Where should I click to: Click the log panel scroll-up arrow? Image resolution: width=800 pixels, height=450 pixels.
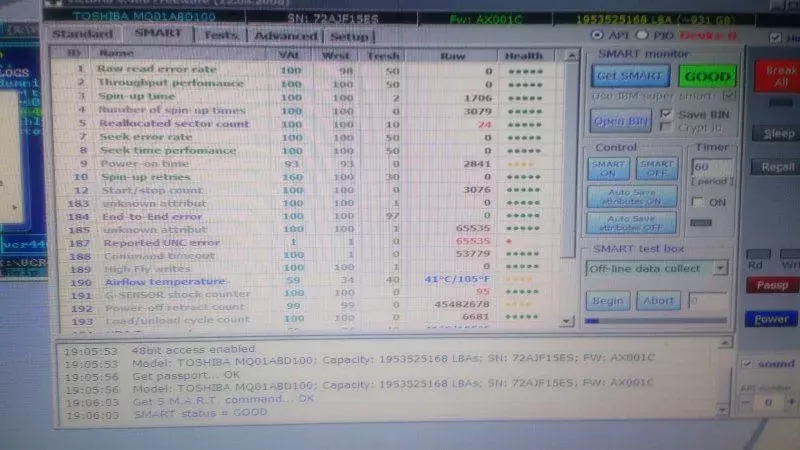724,343
